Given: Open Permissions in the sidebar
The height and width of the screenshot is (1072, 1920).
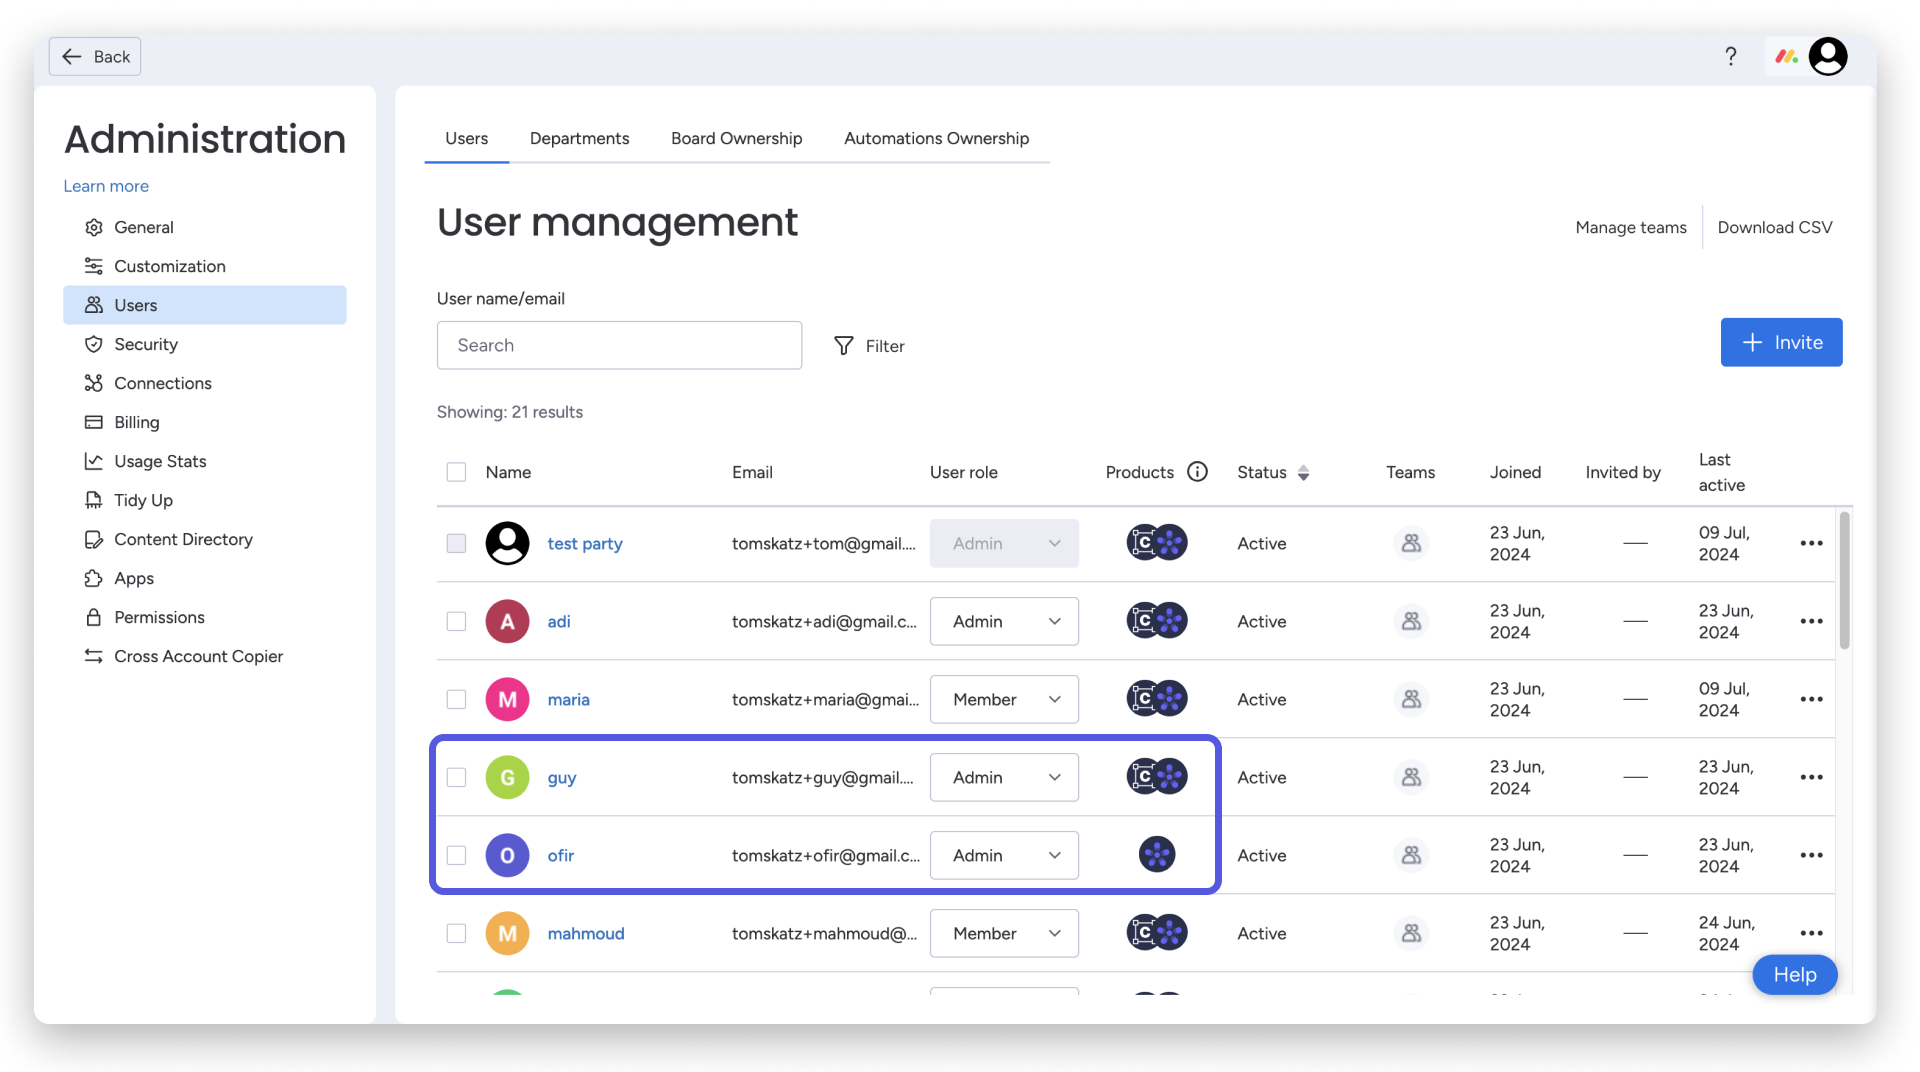Looking at the screenshot, I should (x=205, y=617).
